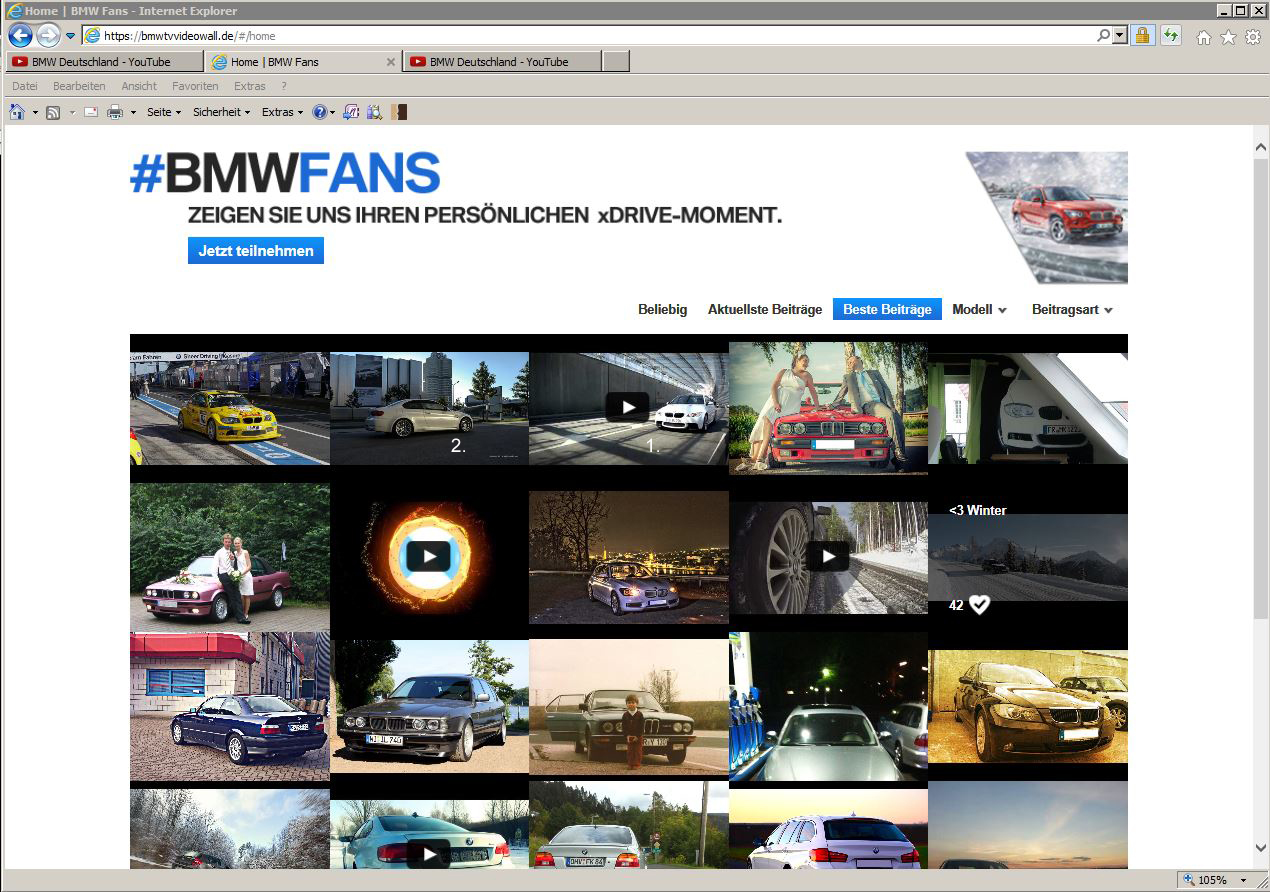Play the fiery ring video
The image size is (1270, 892).
(x=429, y=556)
